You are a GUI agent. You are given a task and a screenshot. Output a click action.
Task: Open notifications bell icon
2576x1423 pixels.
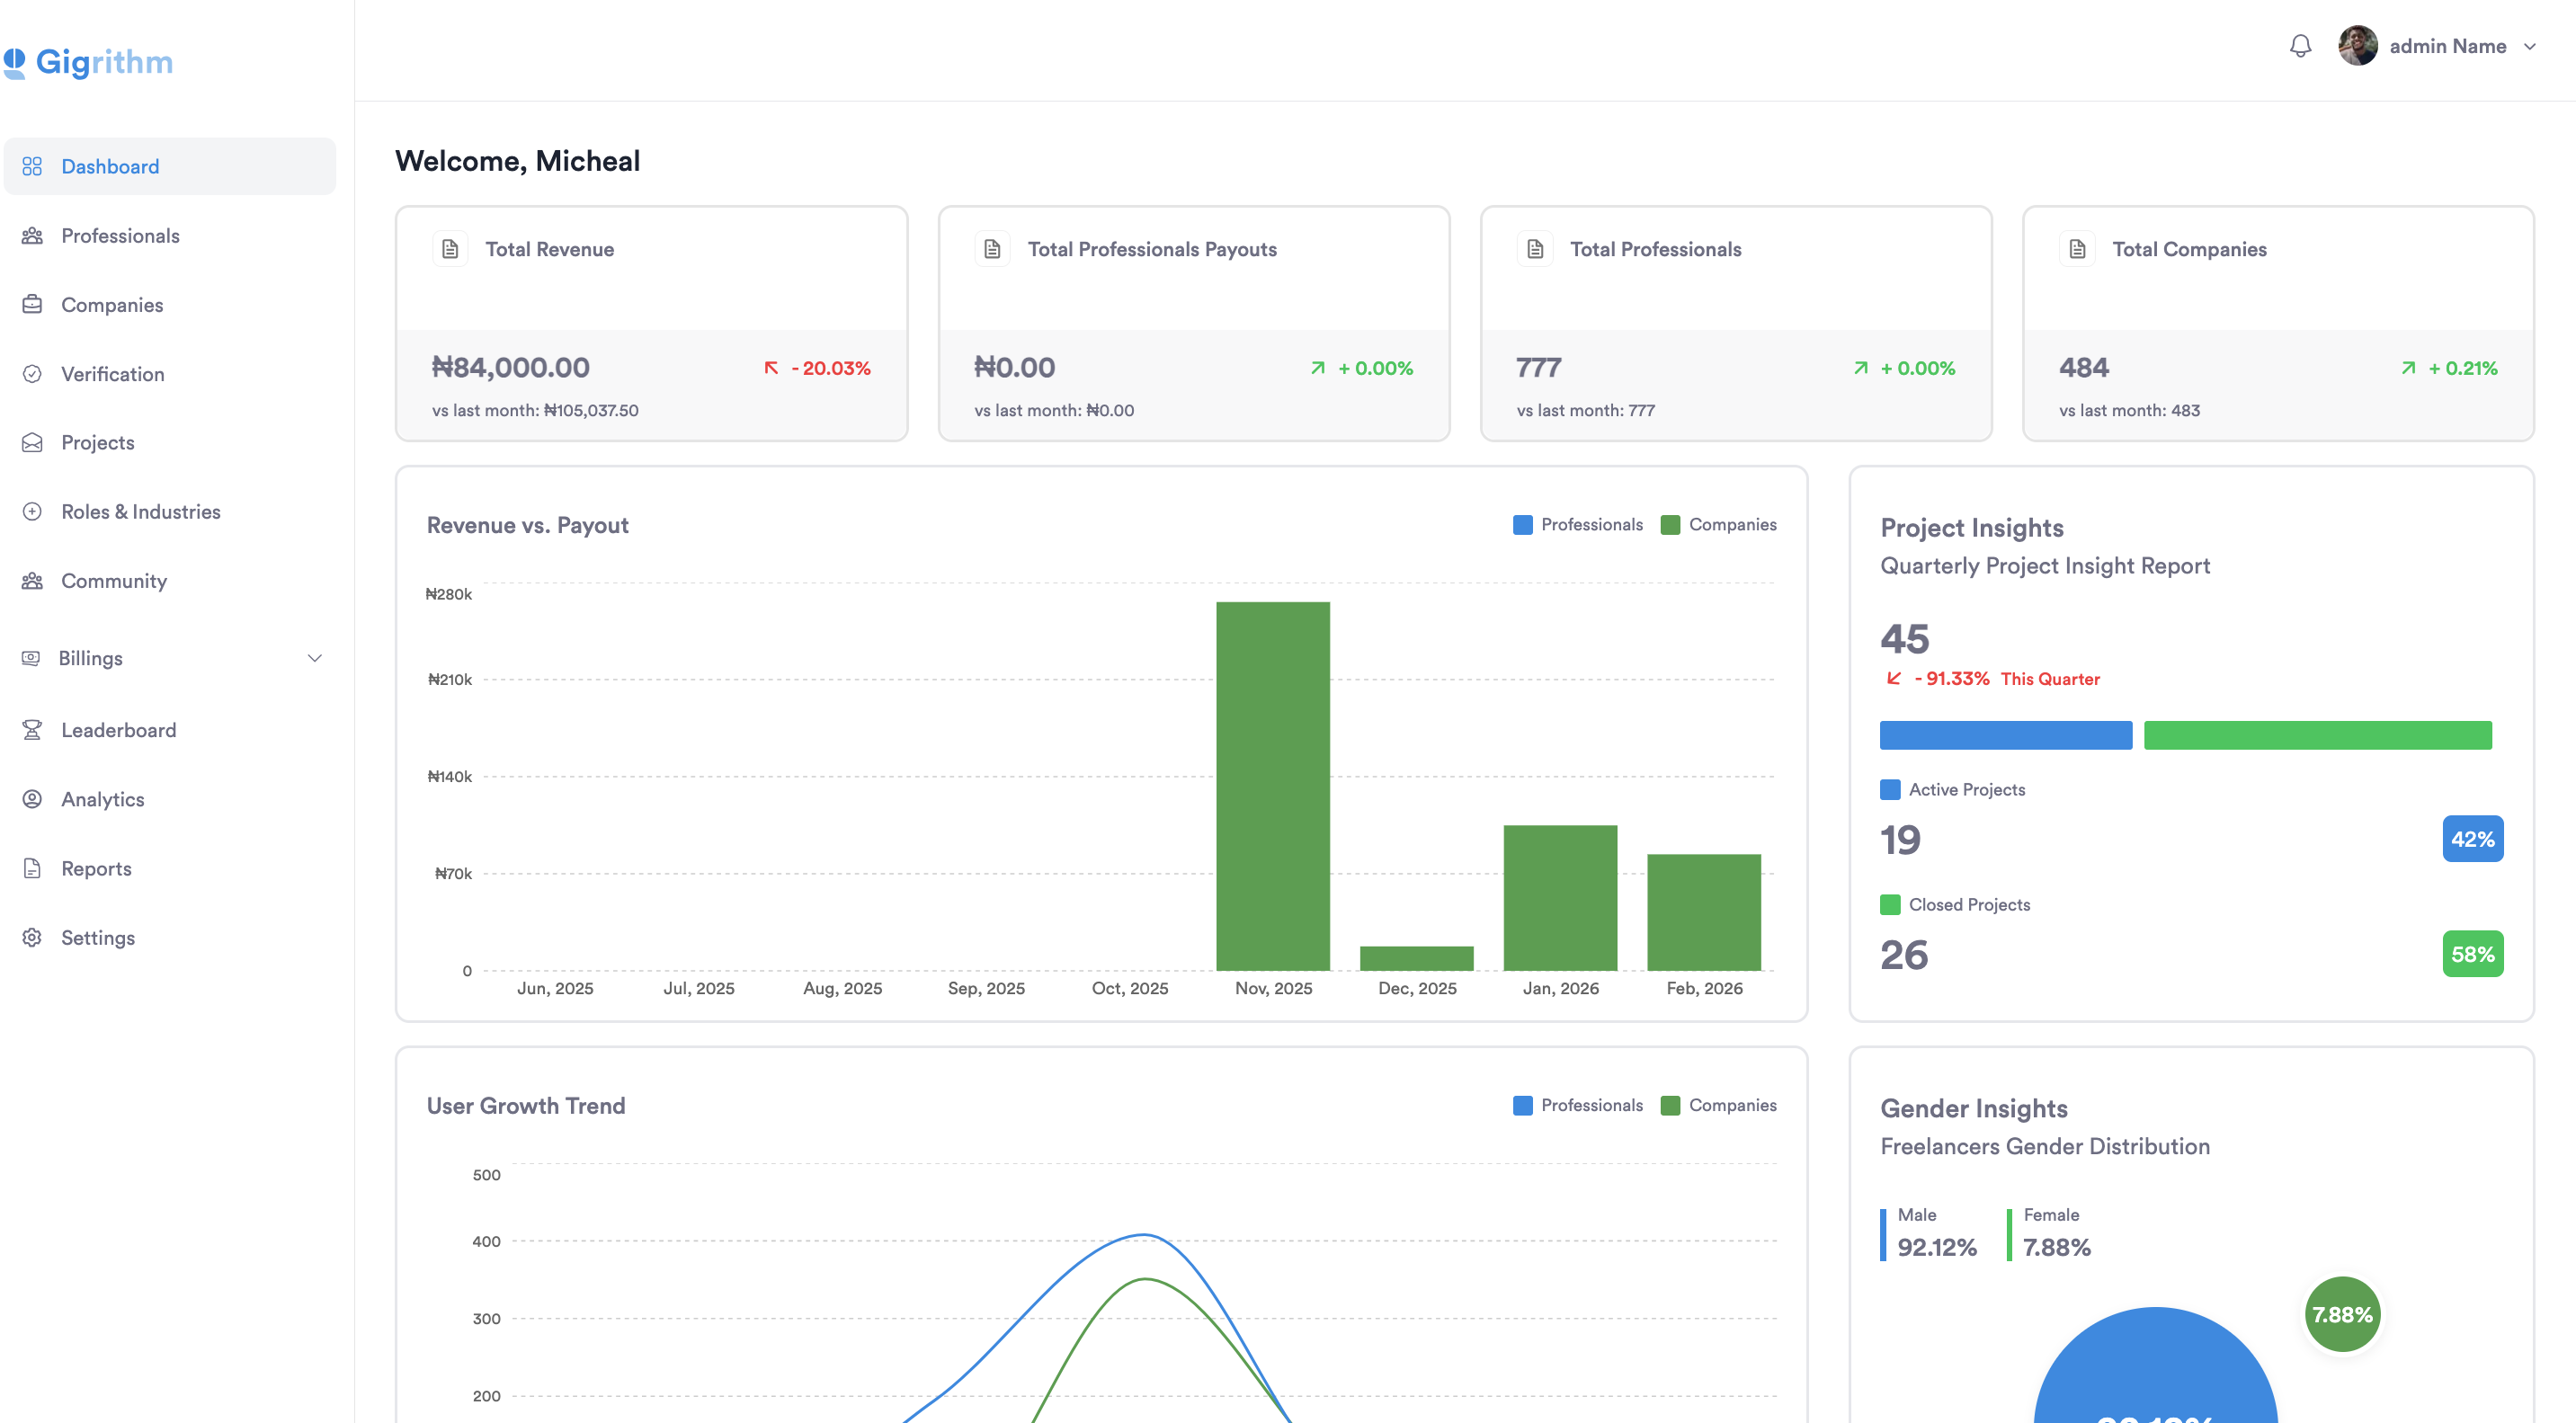2300,46
